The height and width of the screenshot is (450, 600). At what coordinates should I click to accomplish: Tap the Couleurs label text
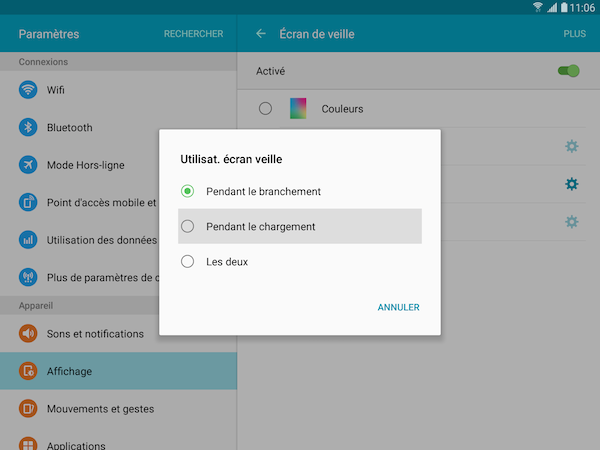tap(342, 109)
